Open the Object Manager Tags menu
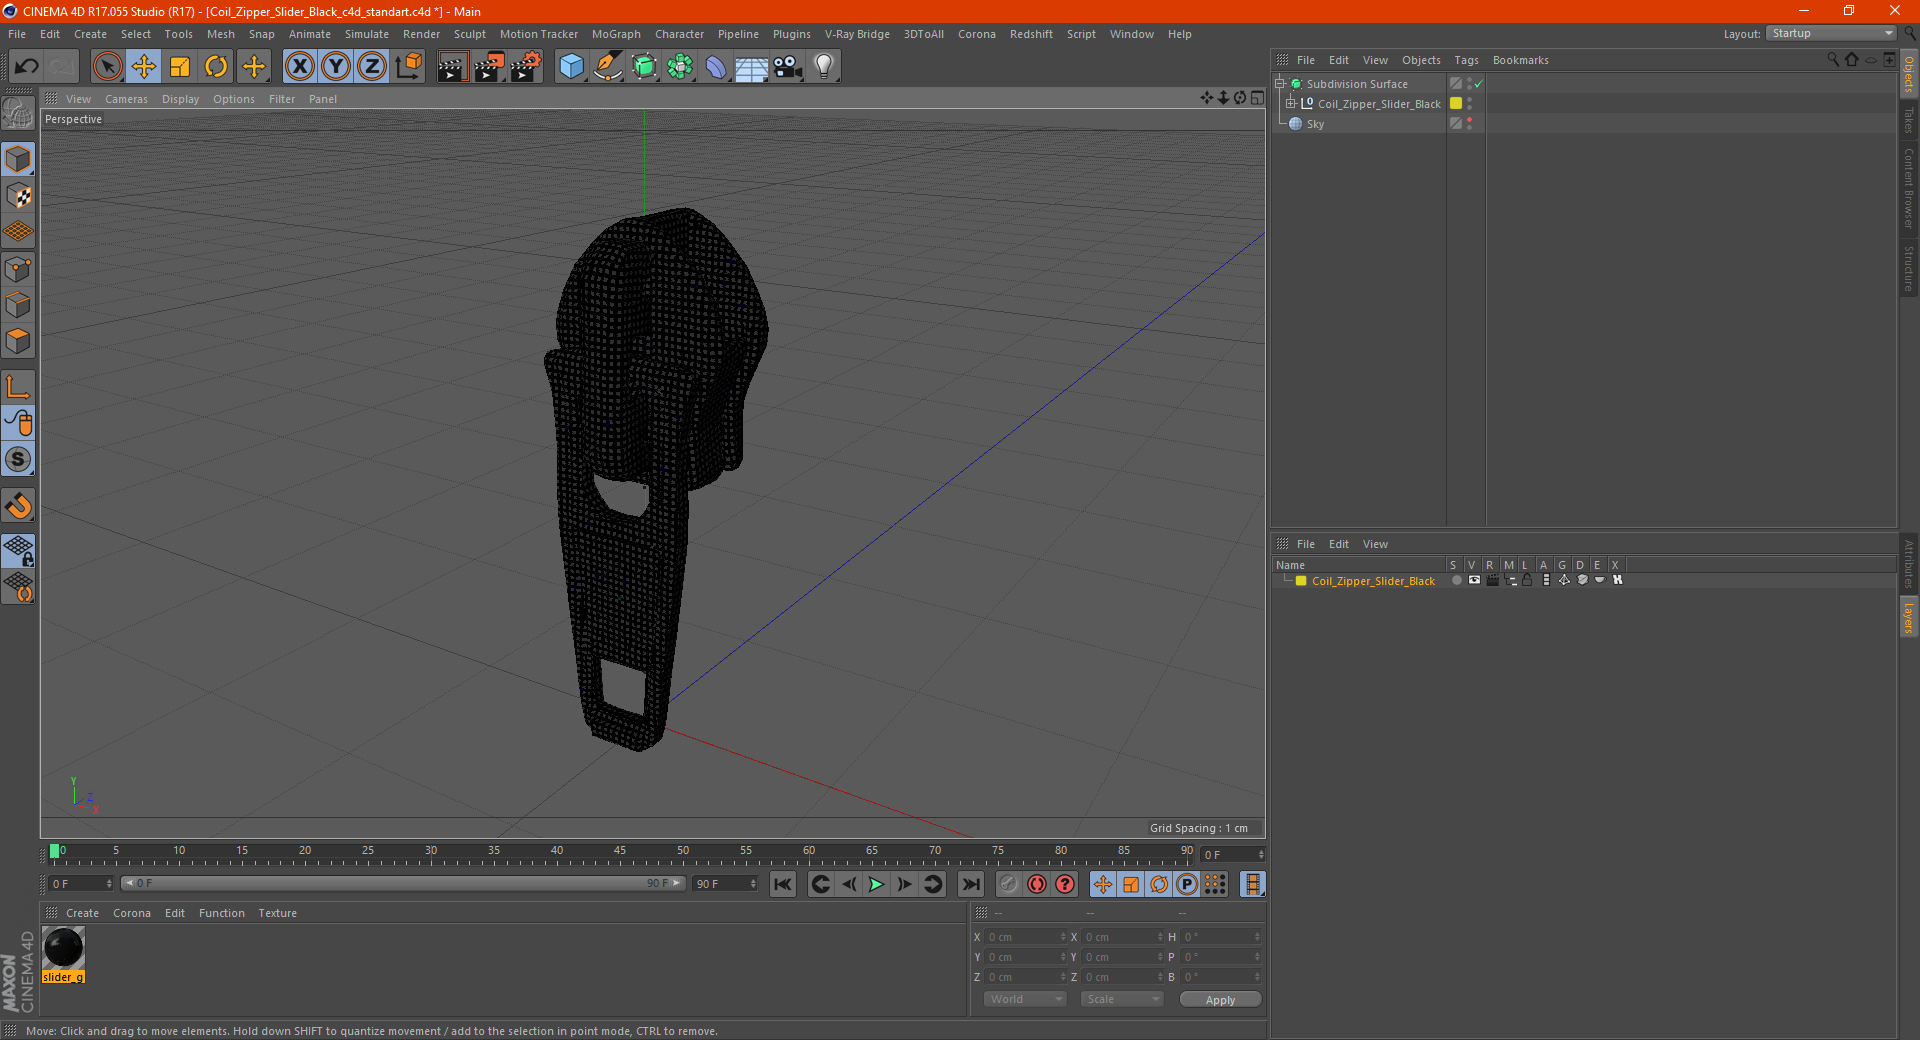Image resolution: width=1920 pixels, height=1040 pixels. click(x=1466, y=60)
